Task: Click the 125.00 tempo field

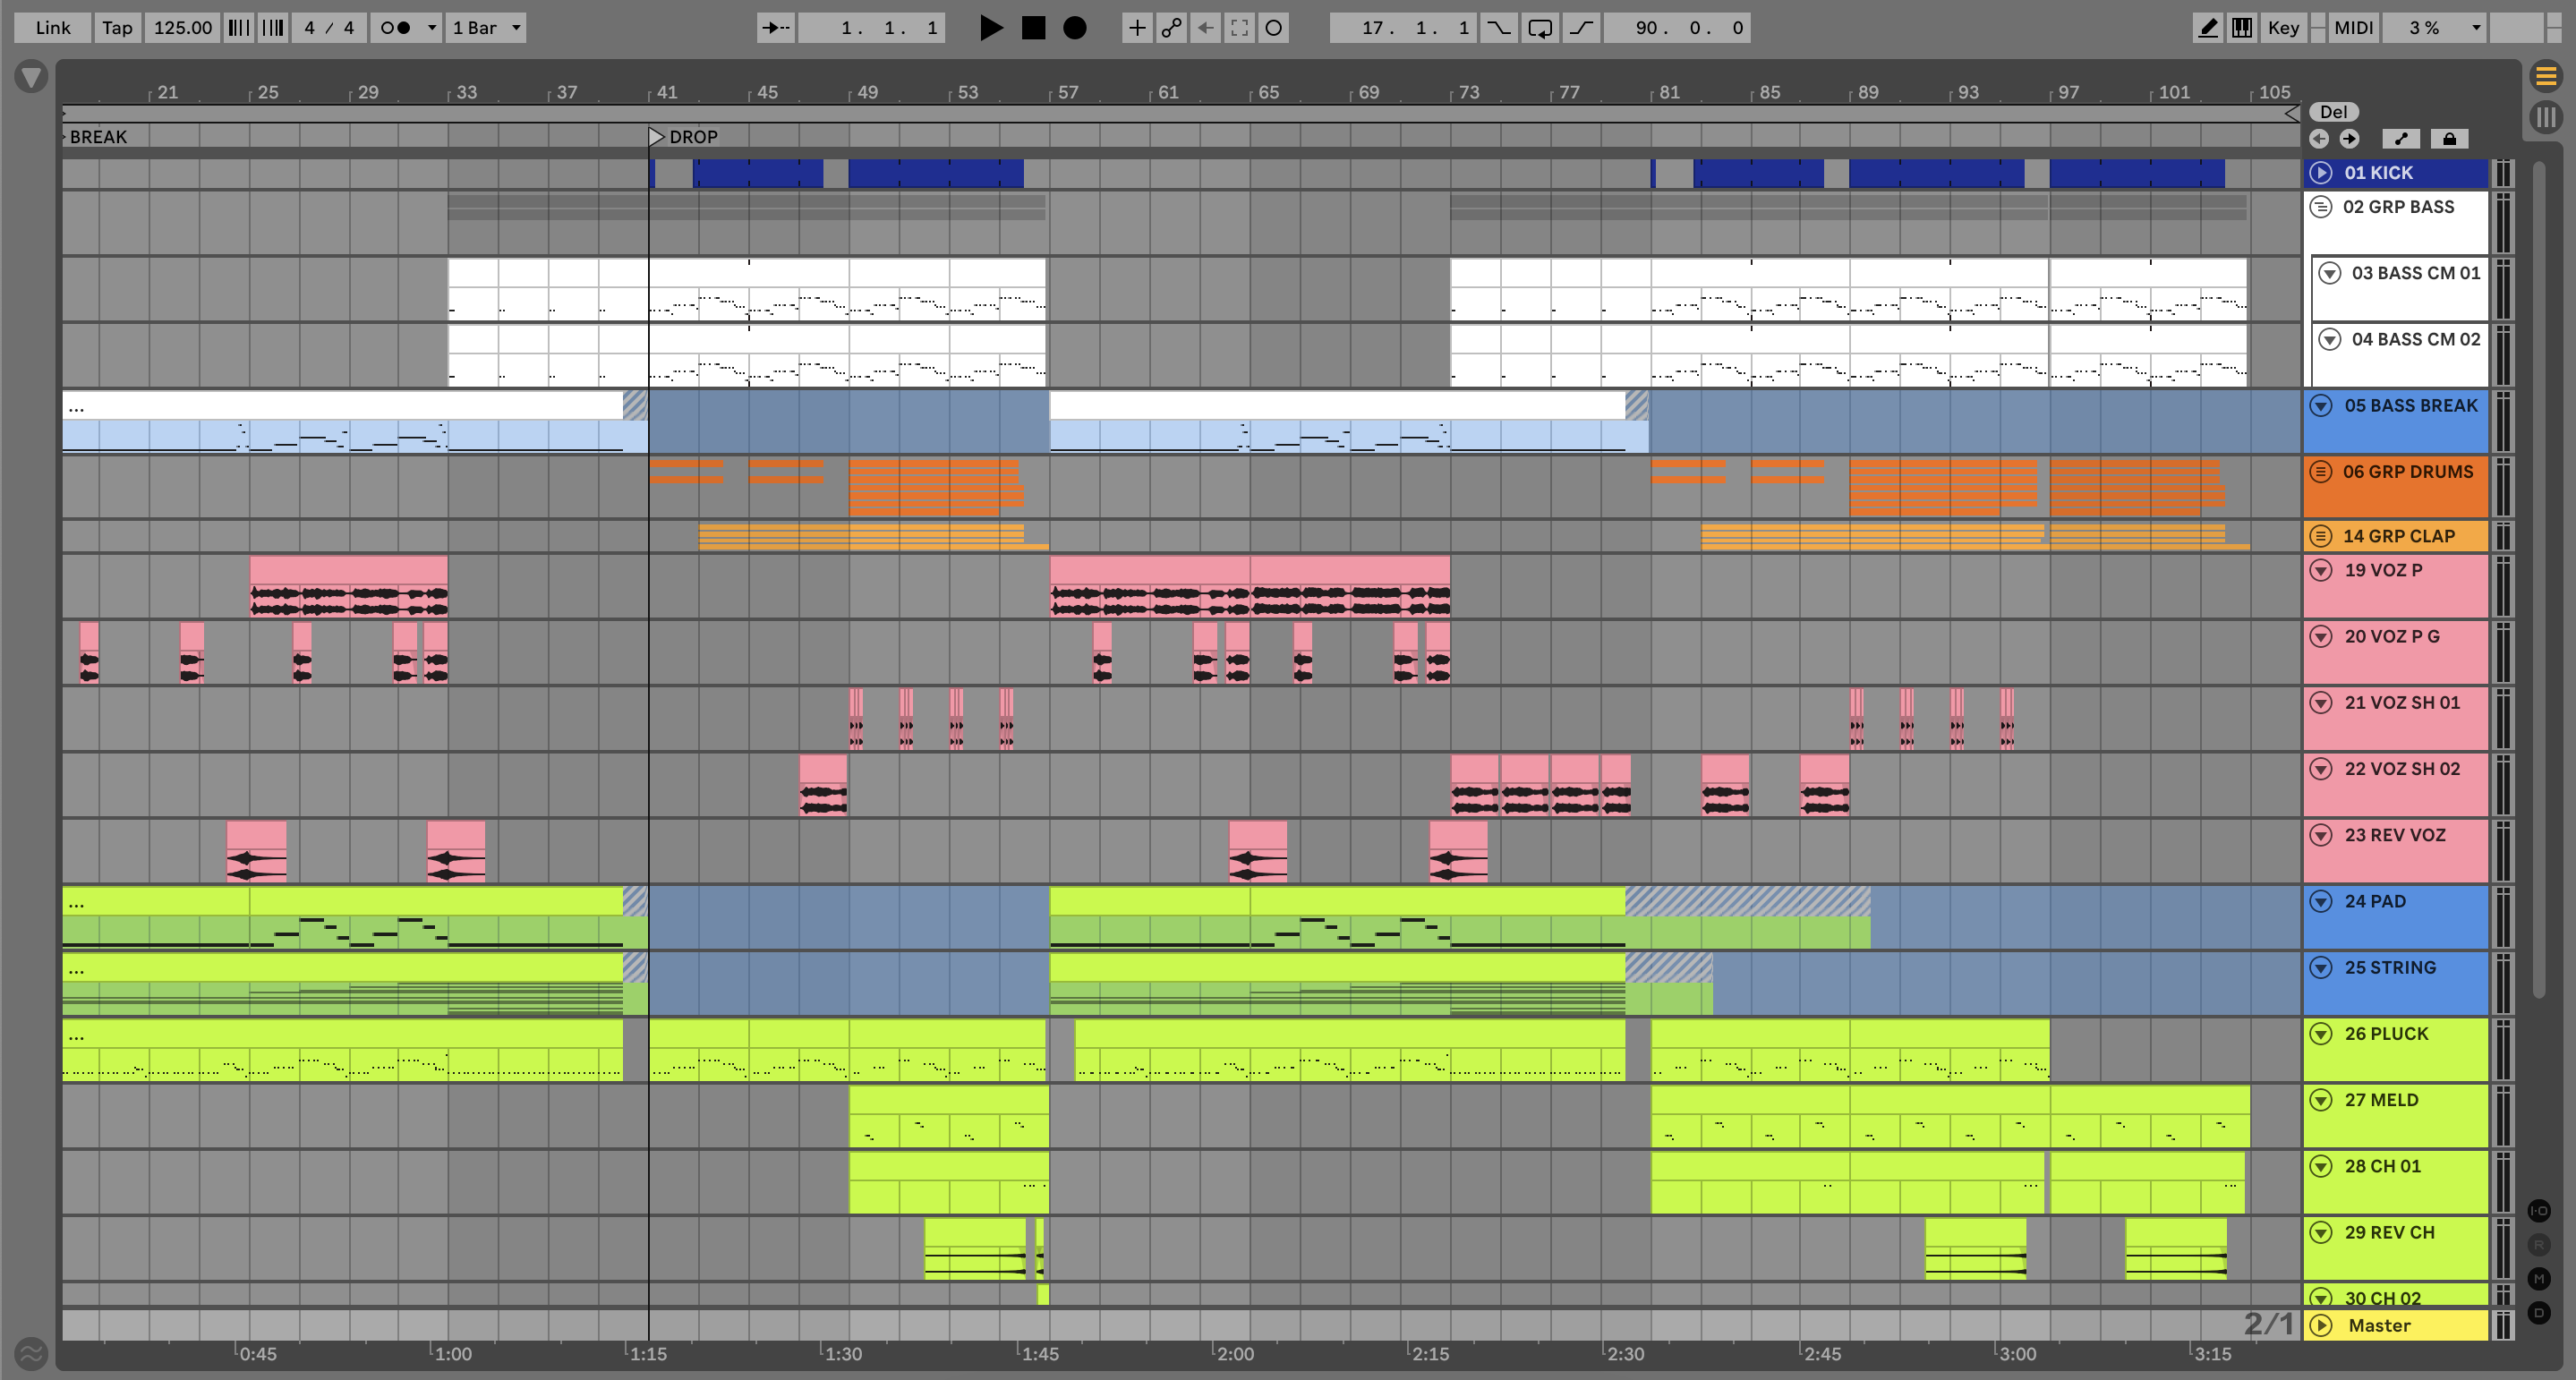Action: [x=182, y=28]
